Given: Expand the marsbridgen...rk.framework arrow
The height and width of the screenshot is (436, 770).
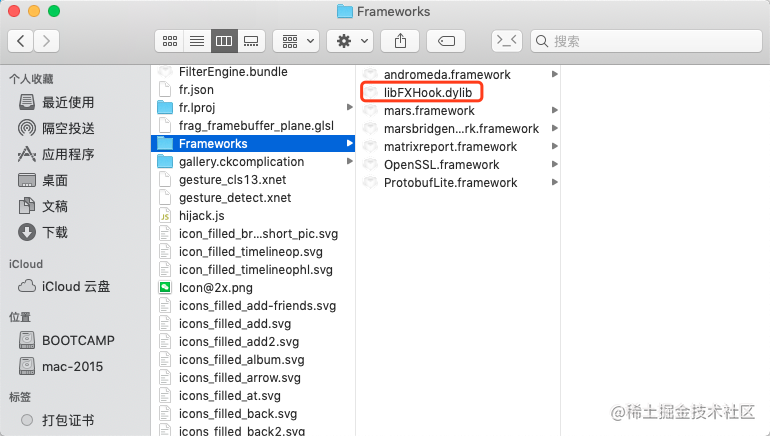Looking at the screenshot, I should click(554, 128).
